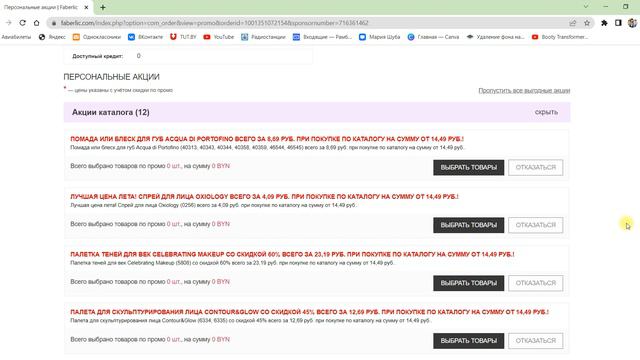Click 'Пропустить все выгодные акции' link

[x=524, y=91]
